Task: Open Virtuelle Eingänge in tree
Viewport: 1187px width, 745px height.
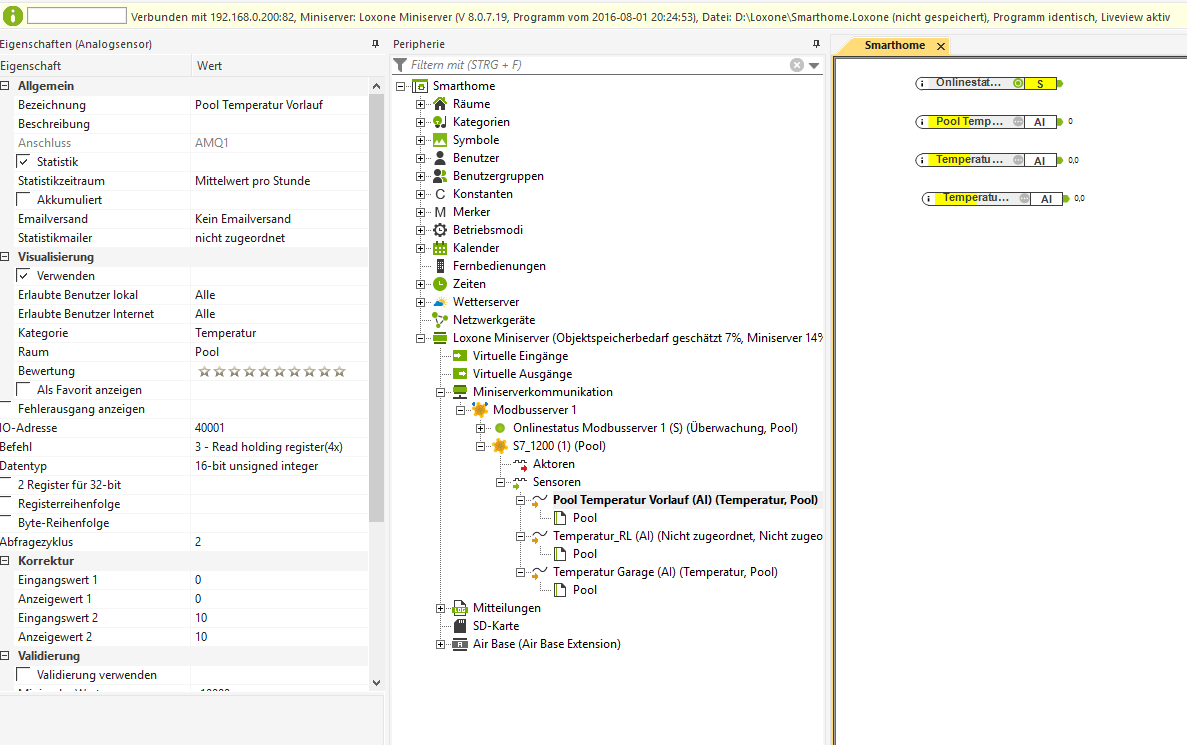Action: (520, 356)
